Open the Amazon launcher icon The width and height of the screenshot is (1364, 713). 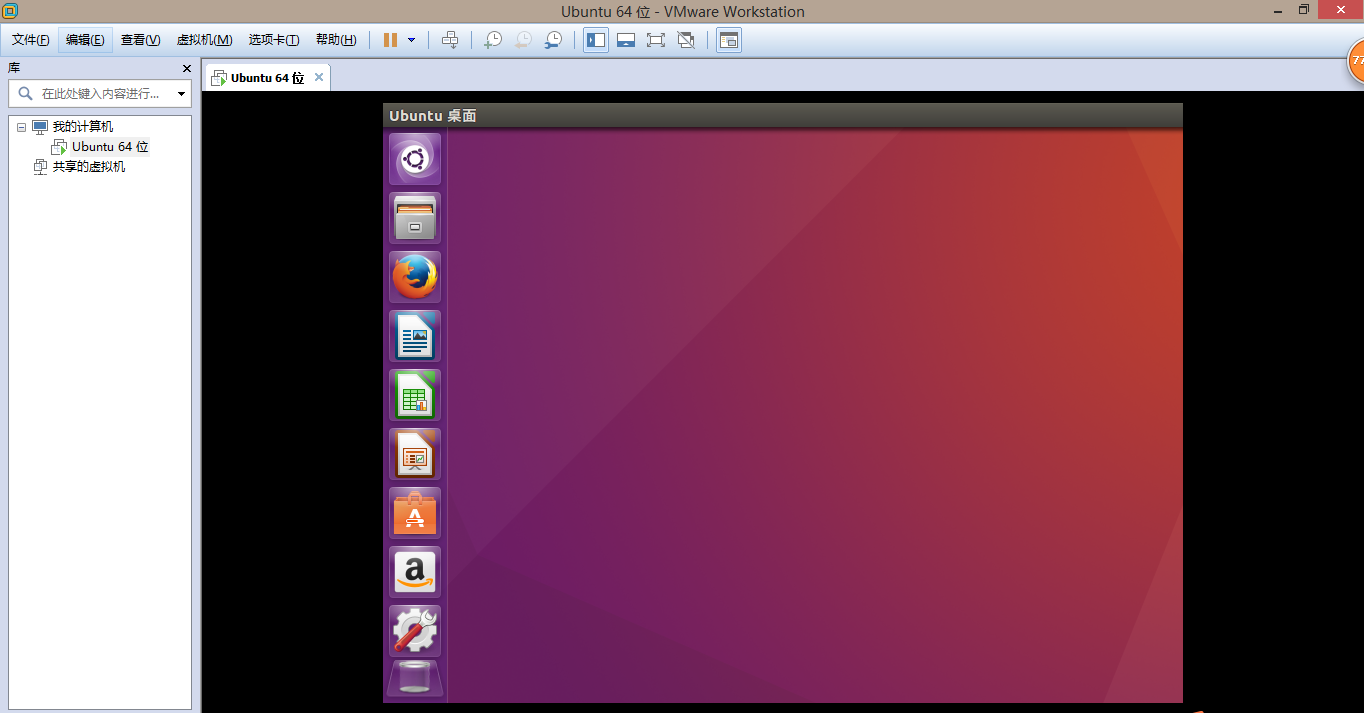click(x=415, y=572)
